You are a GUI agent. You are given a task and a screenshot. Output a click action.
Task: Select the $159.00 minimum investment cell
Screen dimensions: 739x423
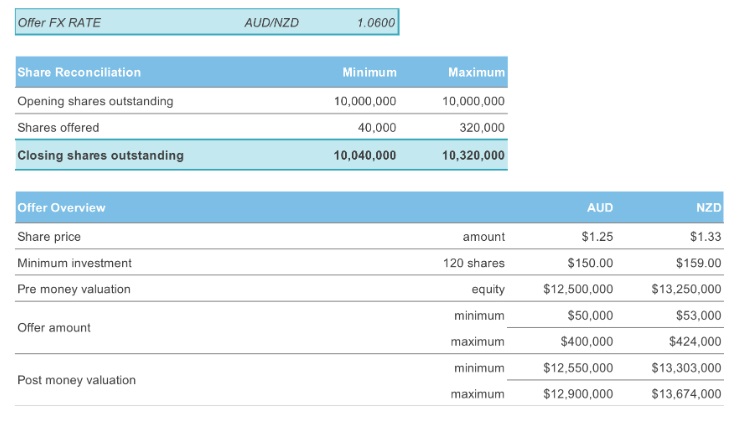pos(698,263)
